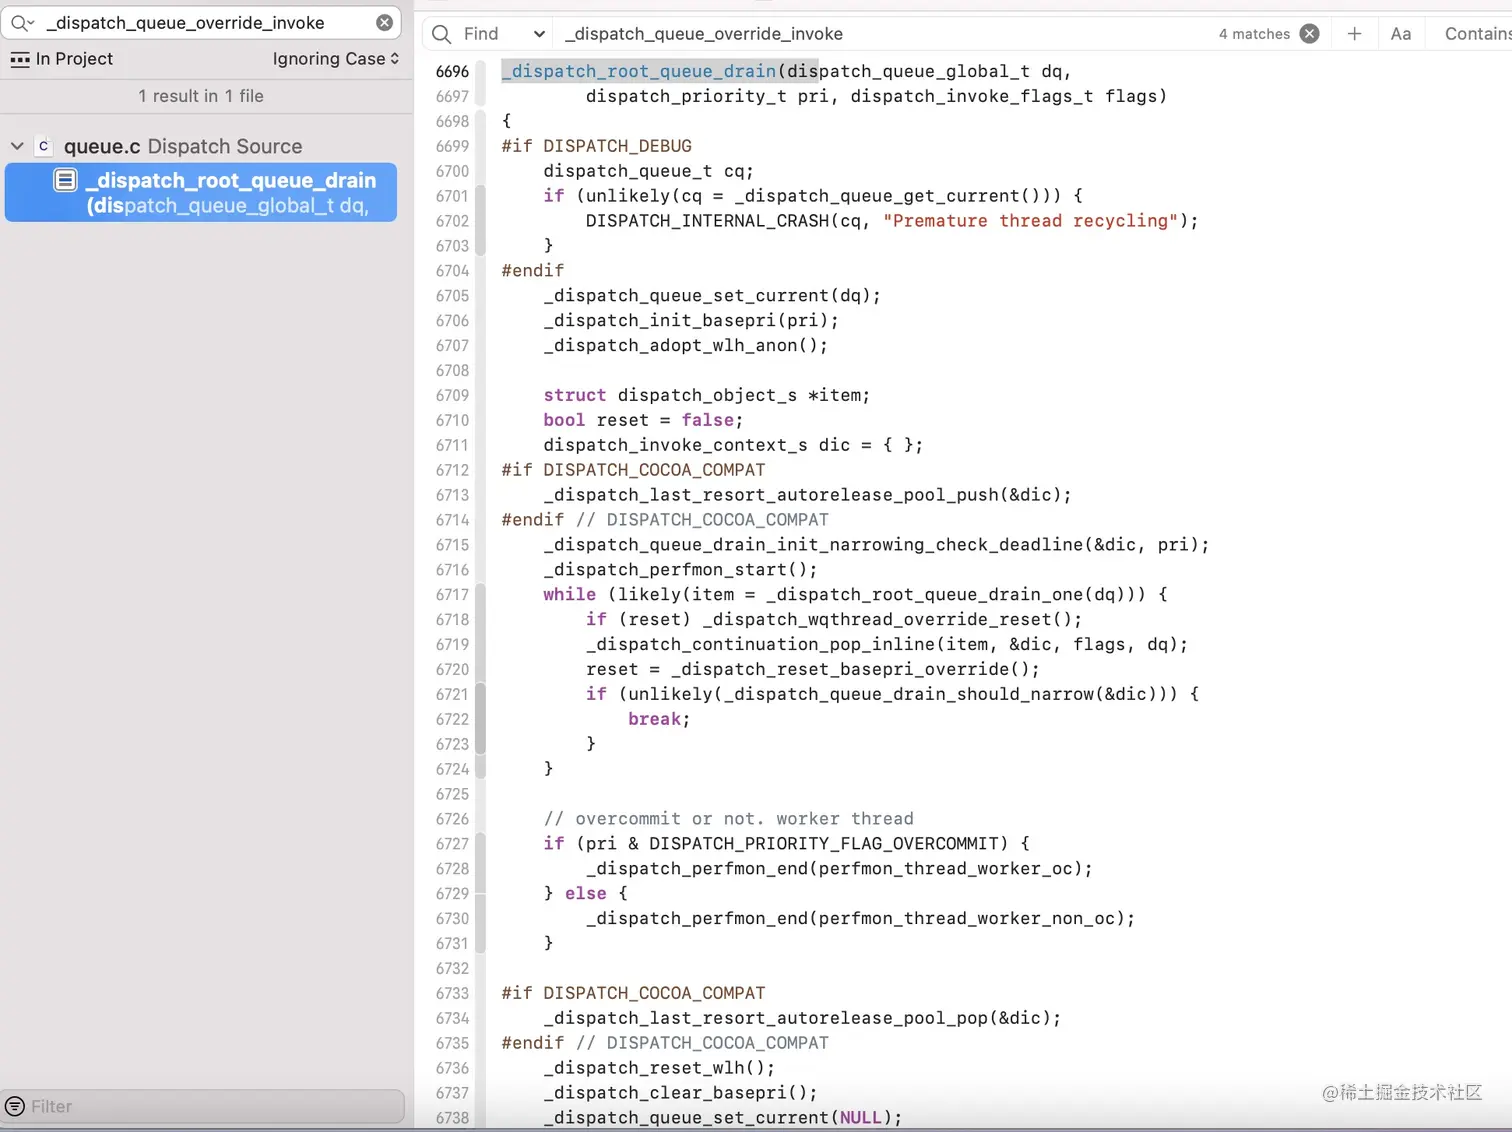Click the 4 matches counter text
The height and width of the screenshot is (1132, 1512).
pyautogui.click(x=1253, y=33)
